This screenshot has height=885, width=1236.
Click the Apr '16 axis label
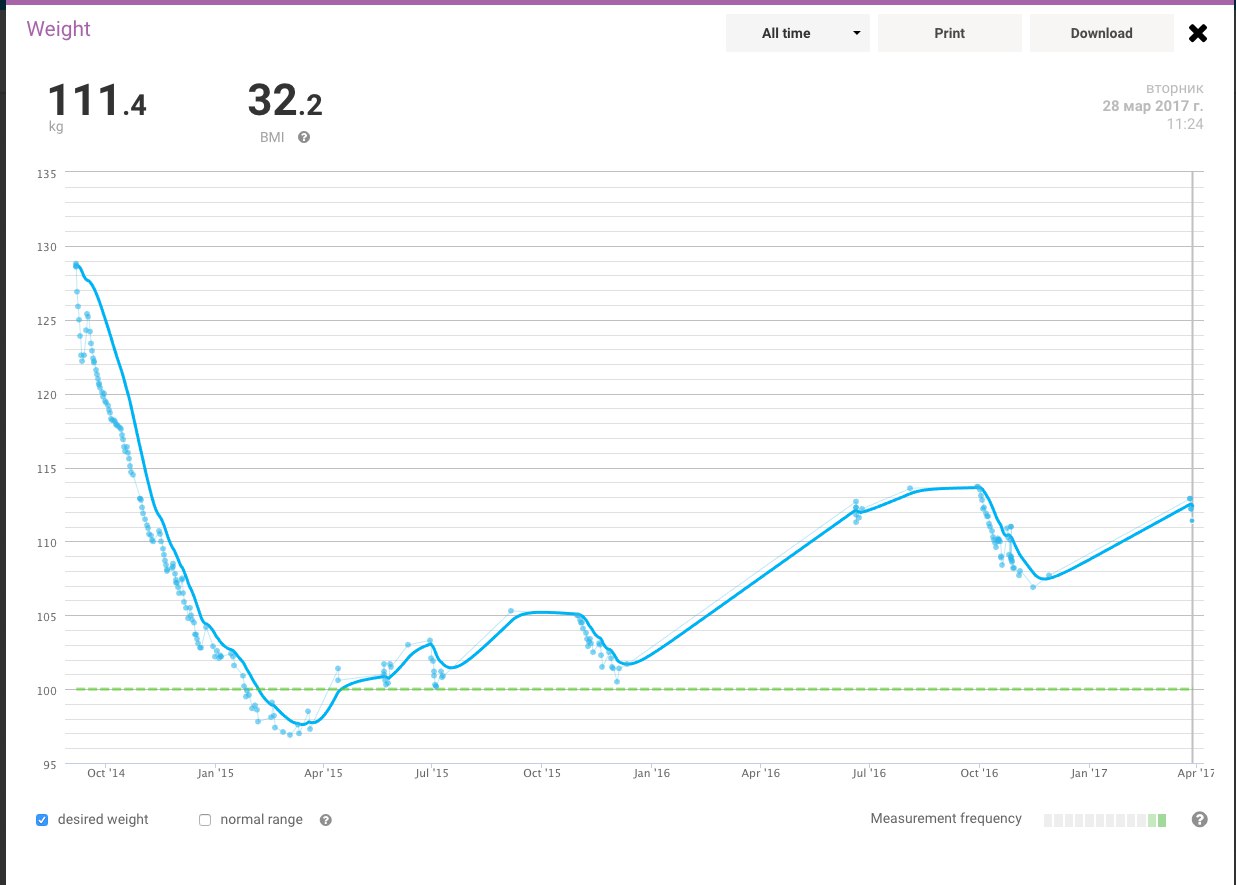[761, 773]
